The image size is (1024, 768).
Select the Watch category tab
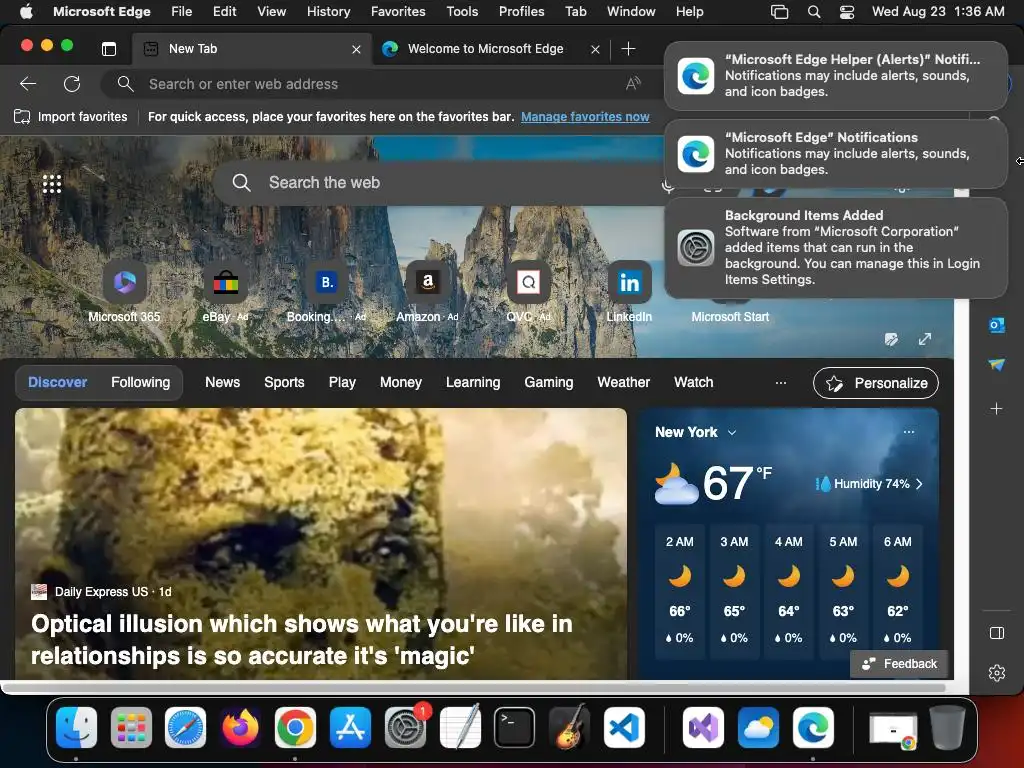tap(694, 383)
